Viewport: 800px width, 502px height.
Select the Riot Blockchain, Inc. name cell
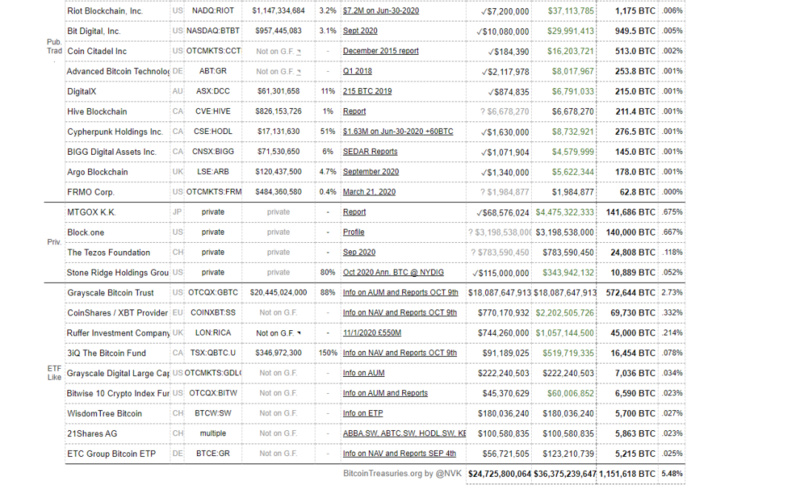click(118, 11)
